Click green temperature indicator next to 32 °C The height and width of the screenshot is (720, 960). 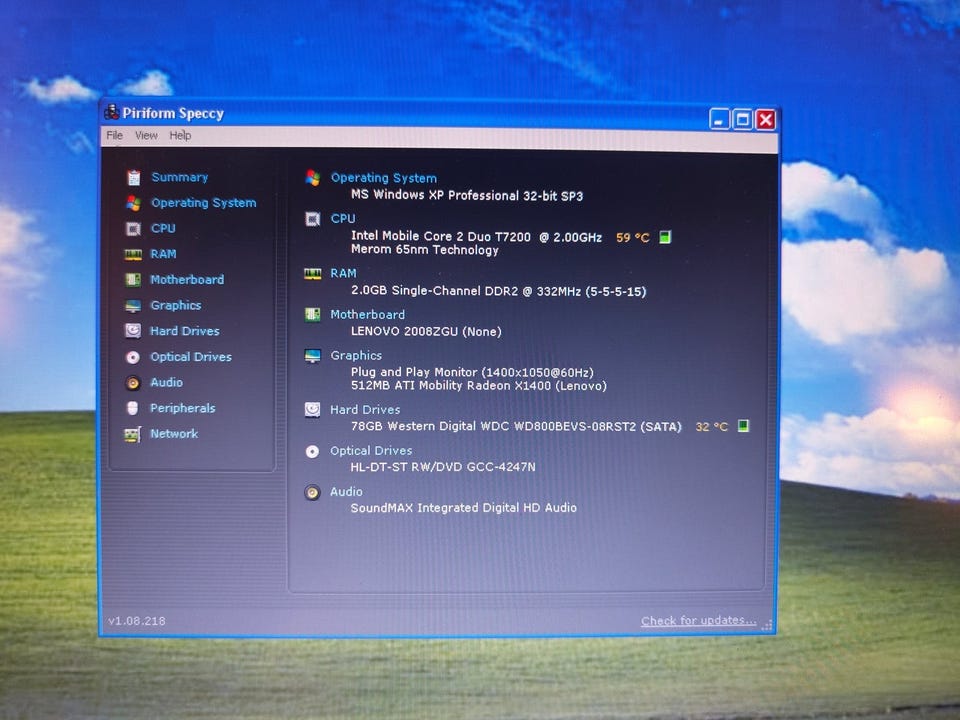pos(743,426)
